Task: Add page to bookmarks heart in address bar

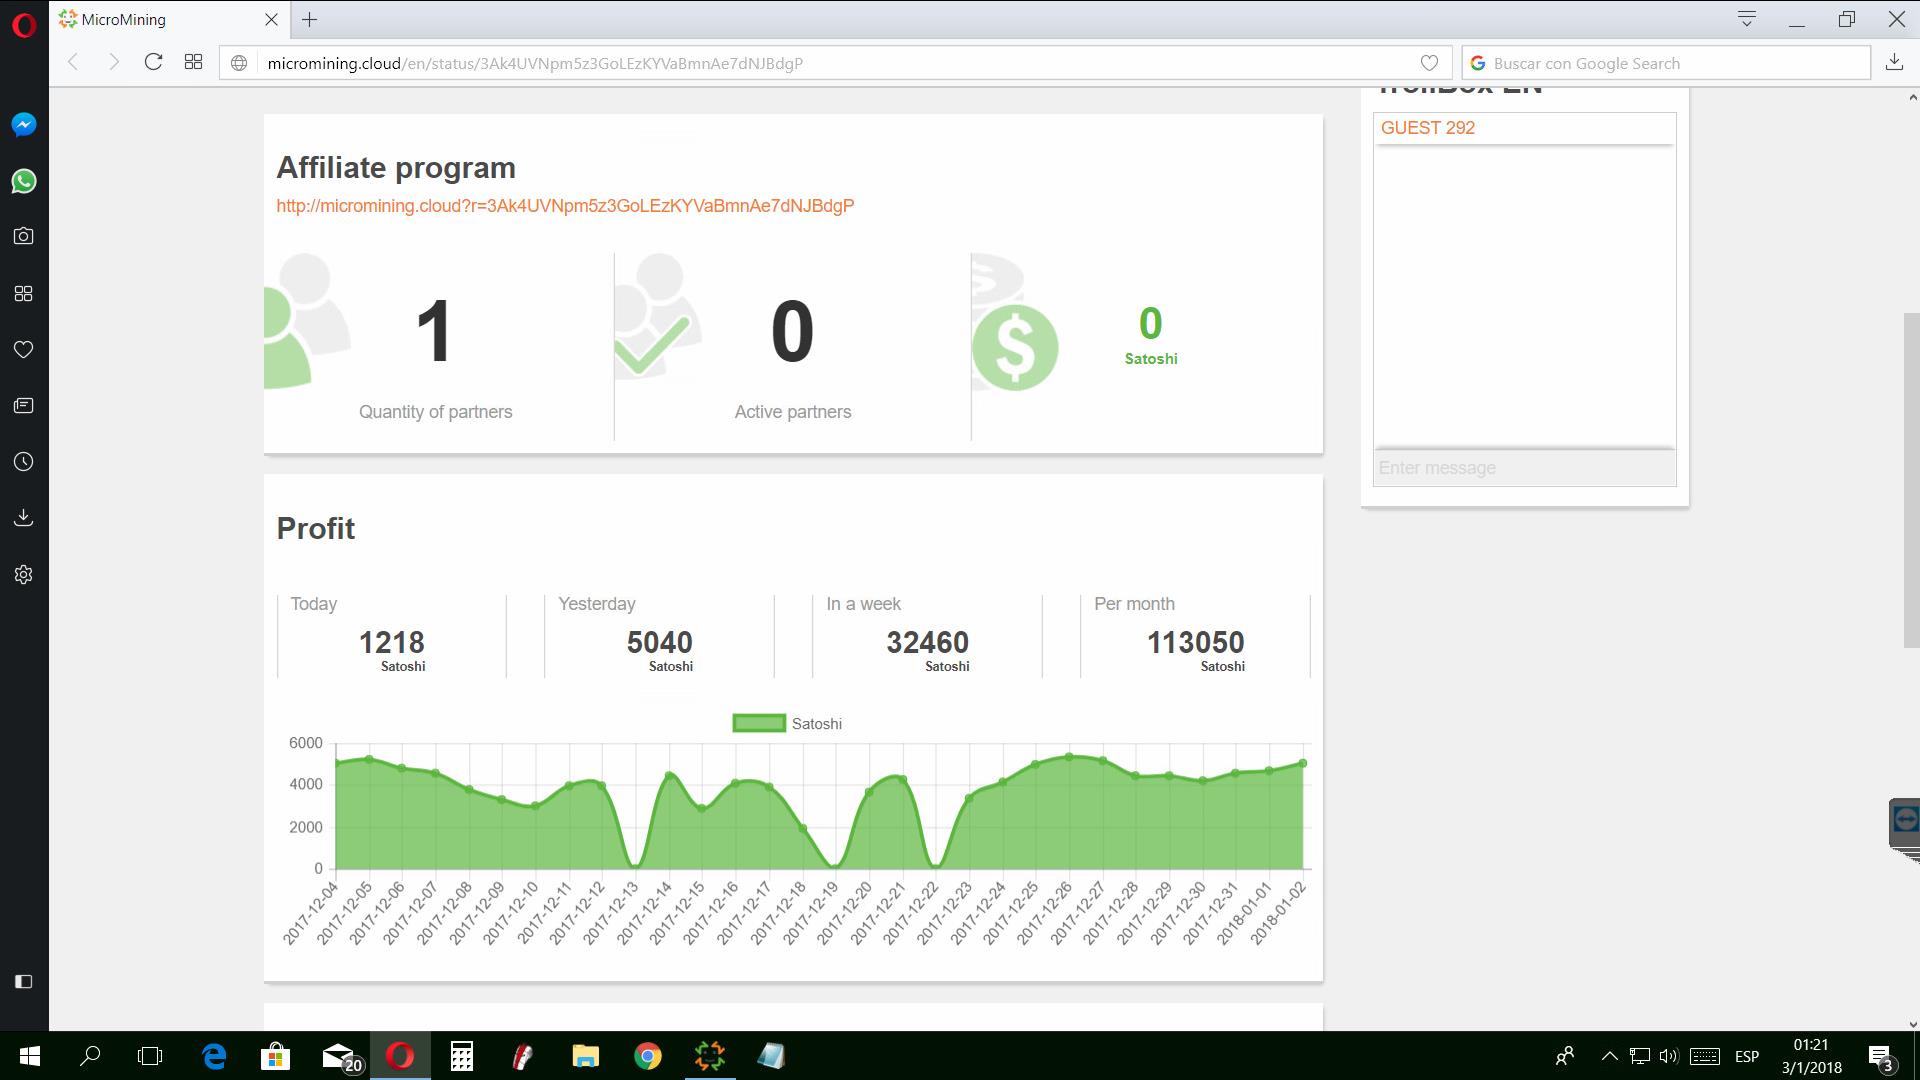Action: (x=1429, y=63)
